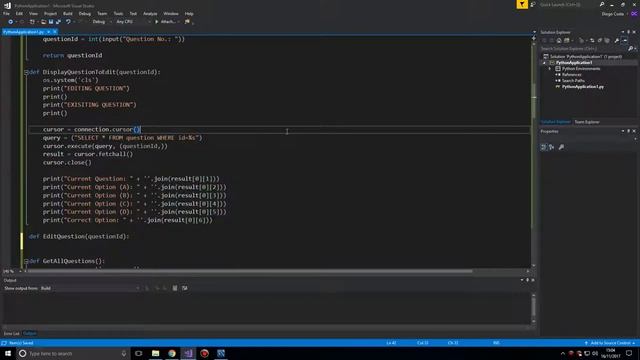Click the Solution Explorer Properties wrench icon
The image size is (640, 360).
617,40
